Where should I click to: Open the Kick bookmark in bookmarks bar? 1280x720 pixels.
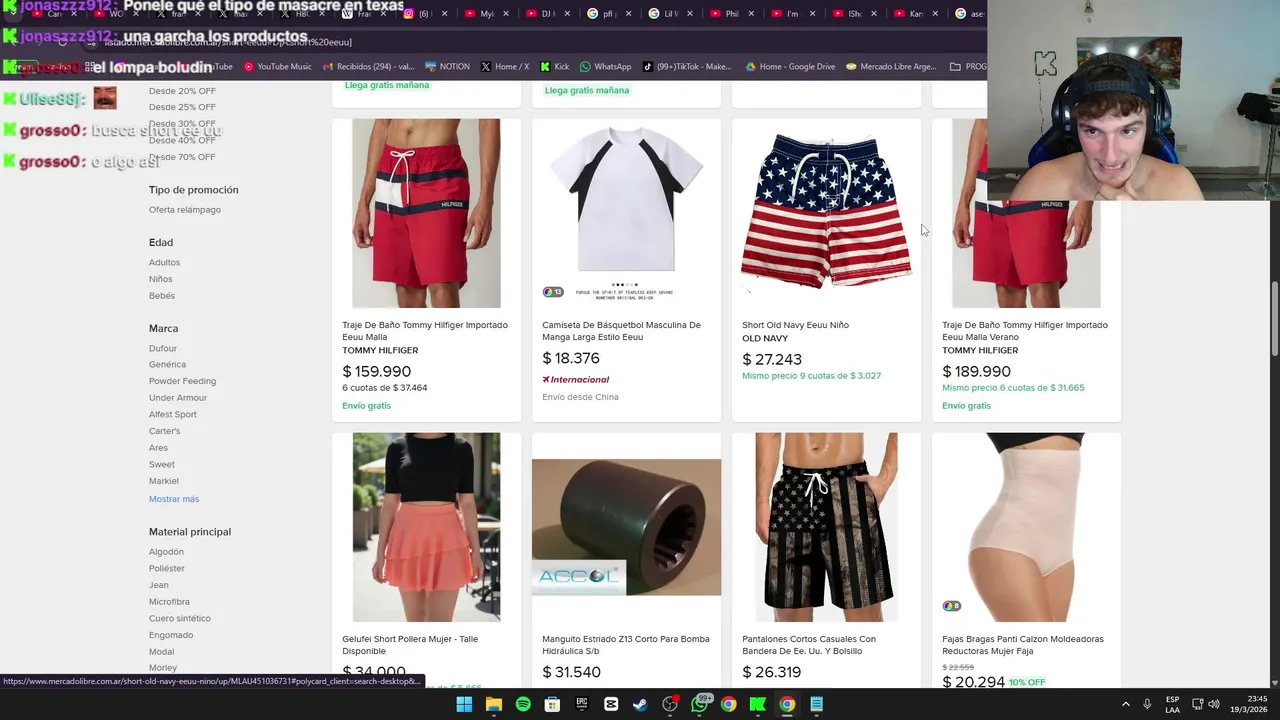(555, 66)
